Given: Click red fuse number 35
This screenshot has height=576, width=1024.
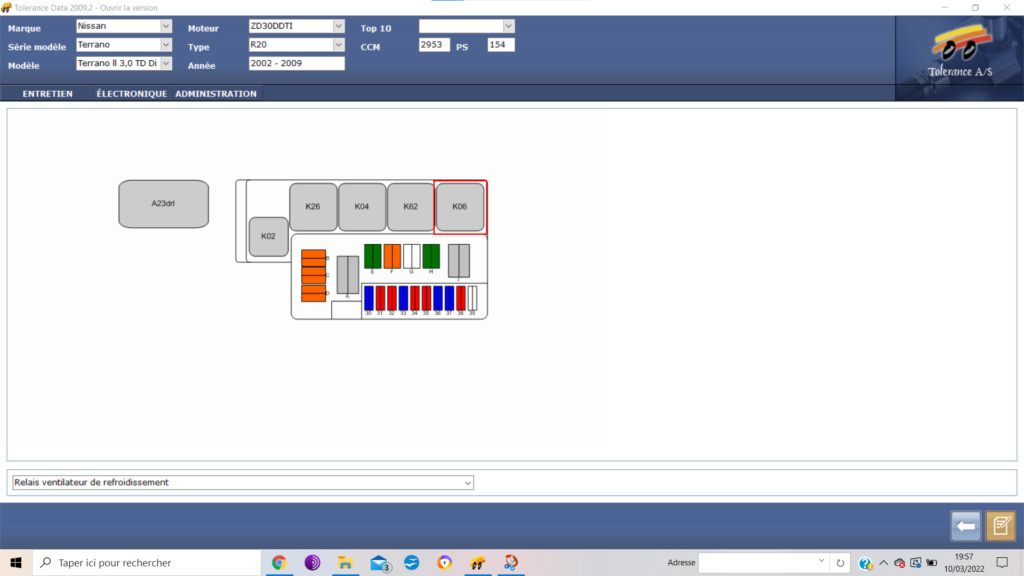Looking at the screenshot, I should (426, 298).
